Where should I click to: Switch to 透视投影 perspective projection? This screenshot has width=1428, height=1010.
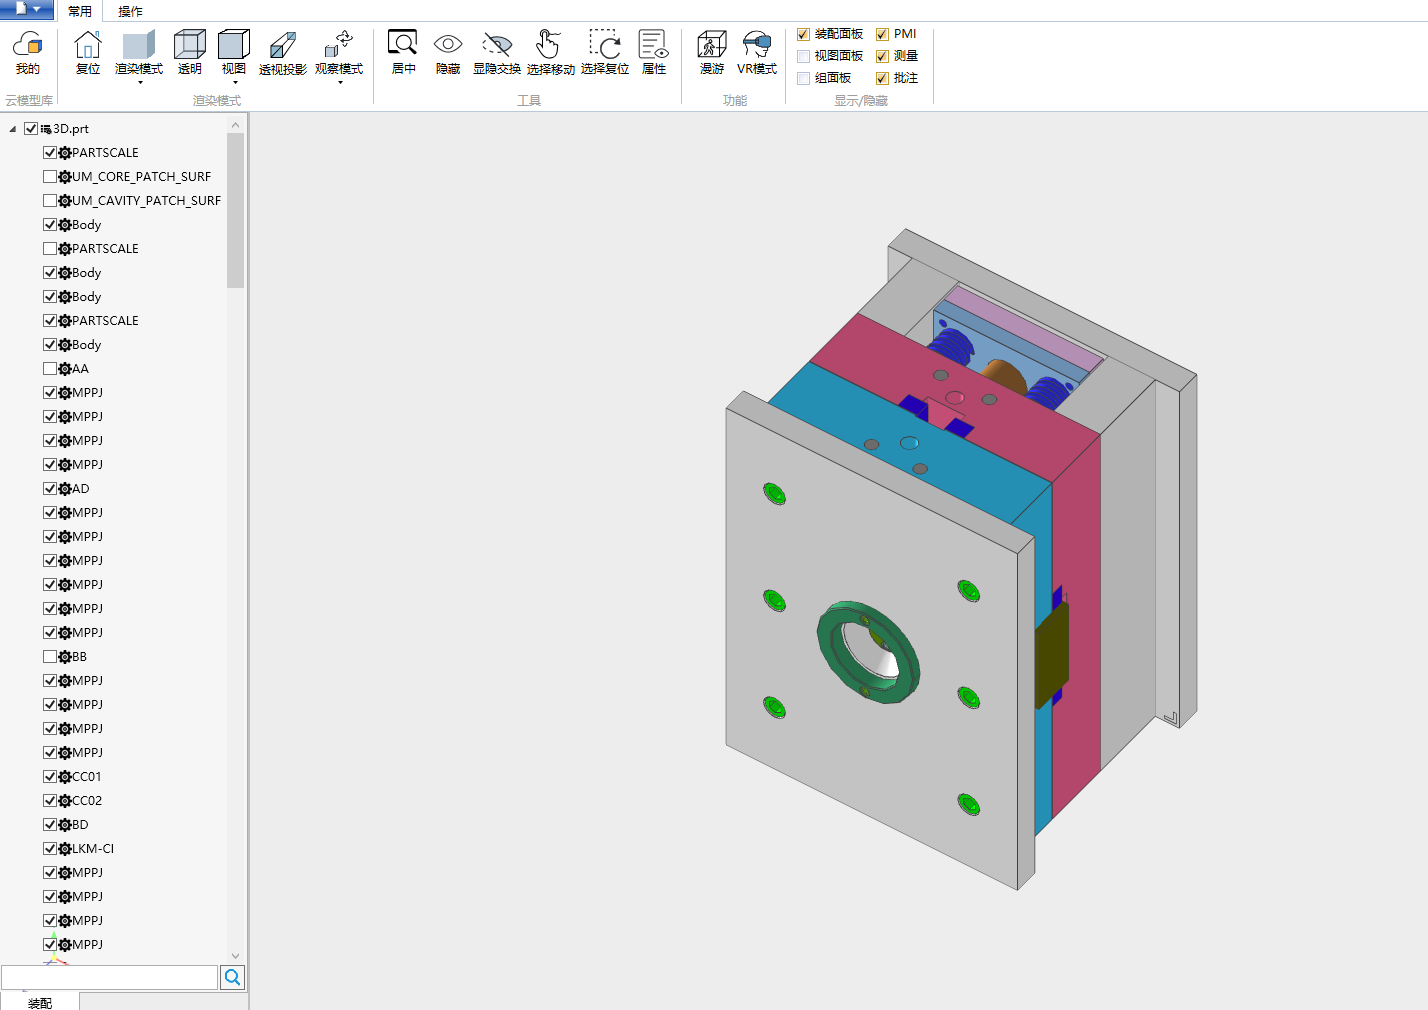pyautogui.click(x=283, y=53)
